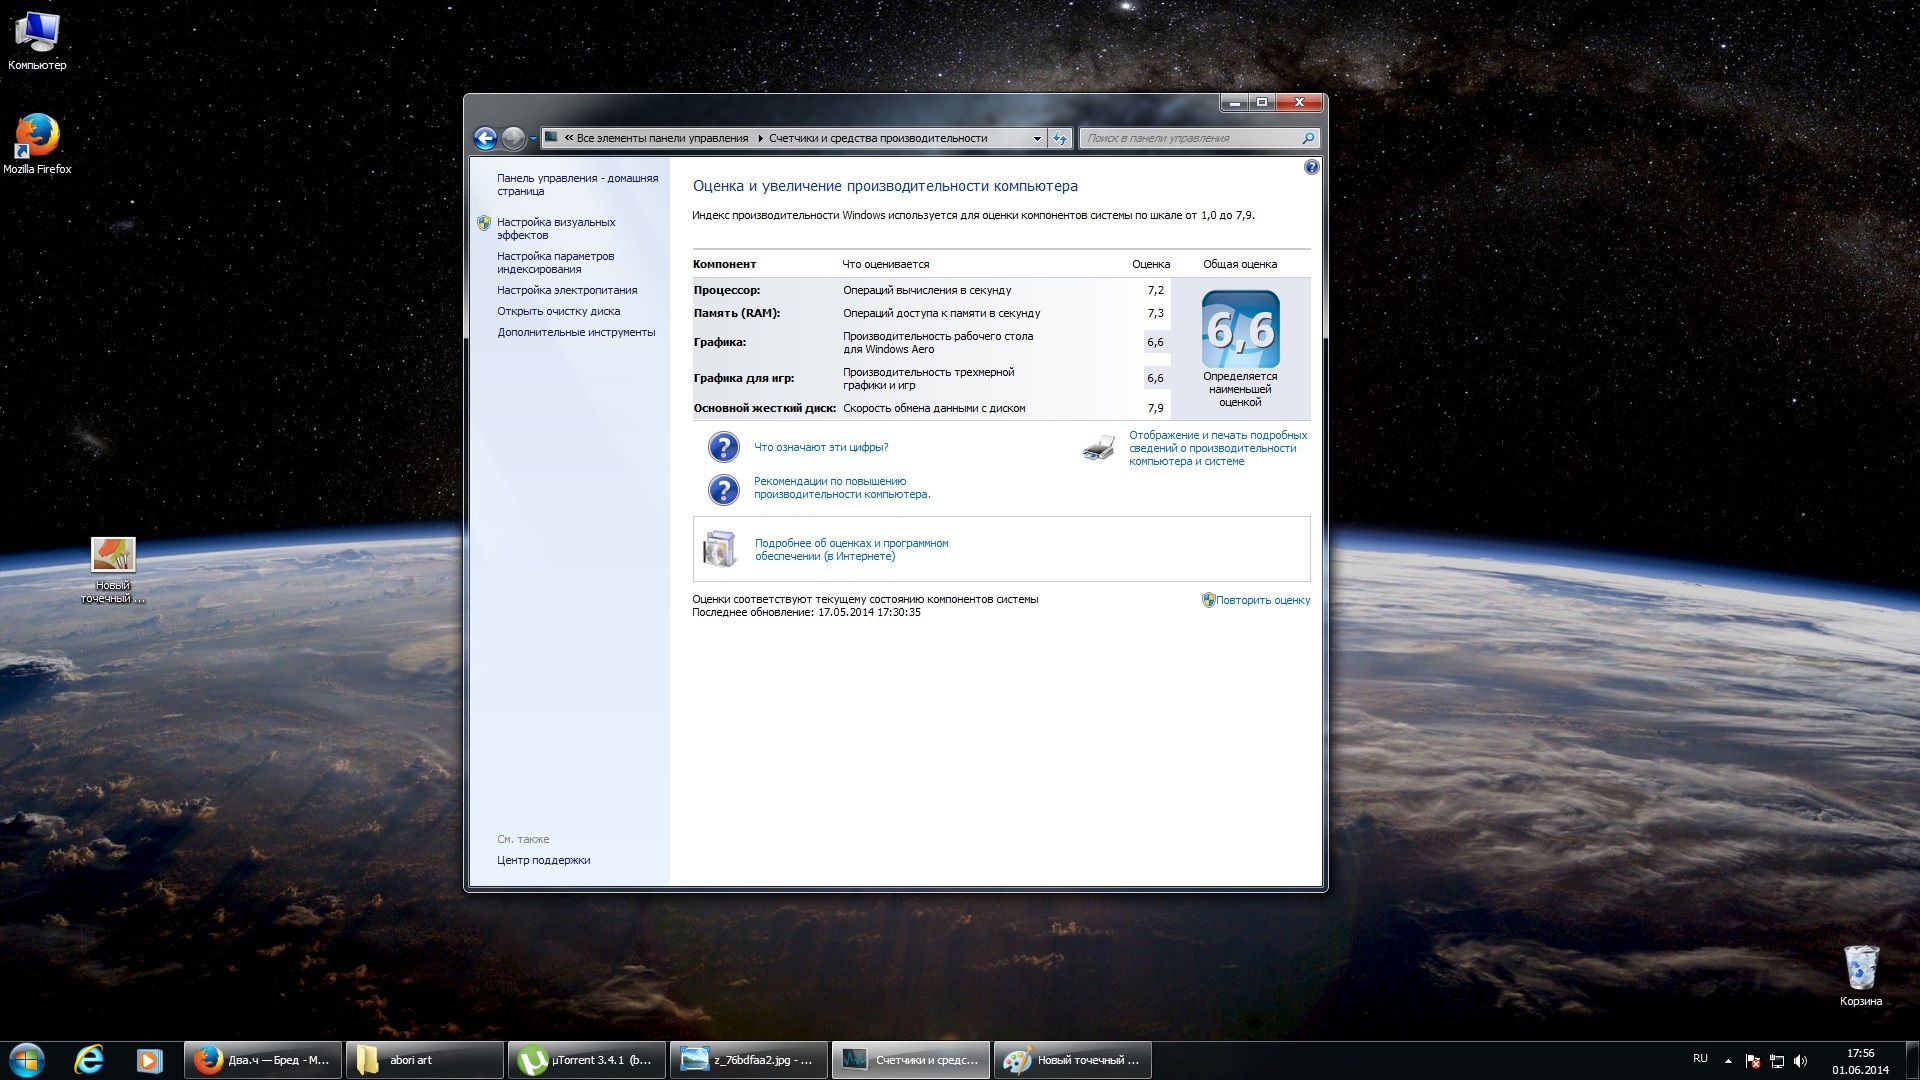Image resolution: width=1920 pixels, height=1080 pixels.
Task: Open the recent pages dropdown arrow
Action: [x=533, y=138]
